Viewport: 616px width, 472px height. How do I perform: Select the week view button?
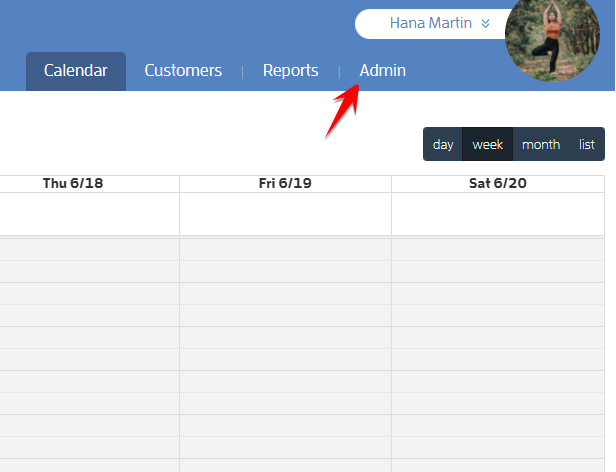(488, 144)
